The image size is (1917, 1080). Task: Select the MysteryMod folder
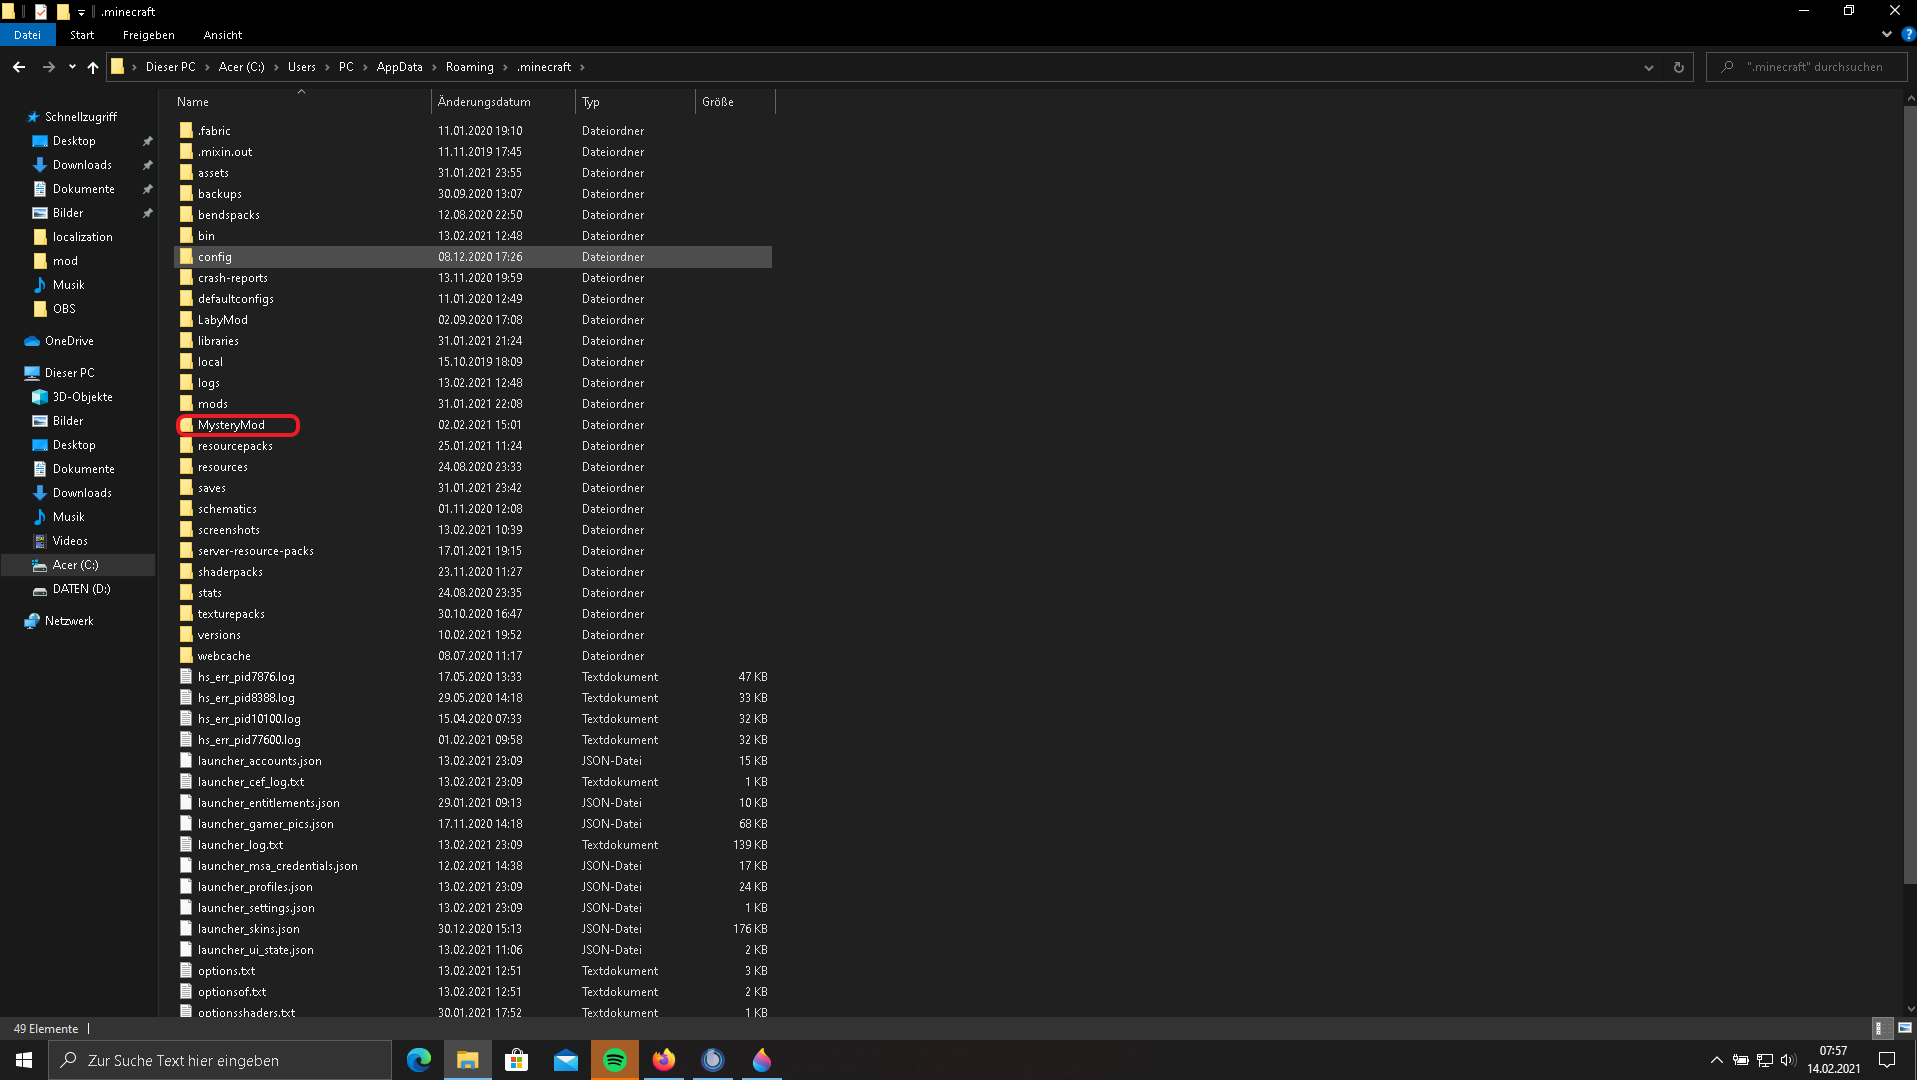pyautogui.click(x=231, y=425)
